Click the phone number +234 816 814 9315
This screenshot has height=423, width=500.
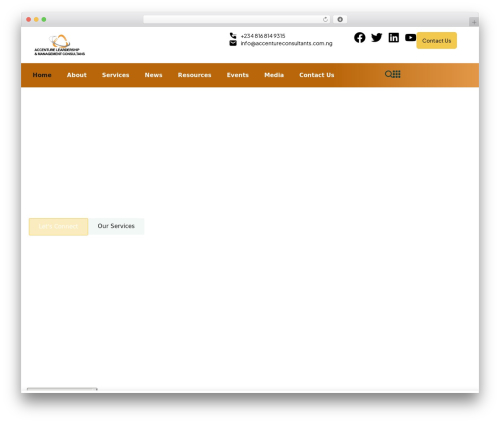263,36
